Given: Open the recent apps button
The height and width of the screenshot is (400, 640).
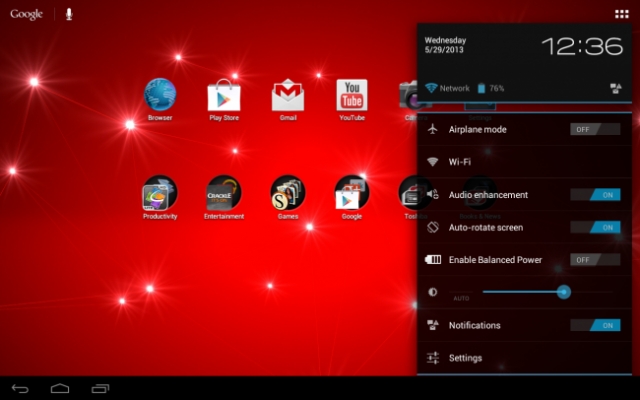Looking at the screenshot, I should (x=100, y=387).
